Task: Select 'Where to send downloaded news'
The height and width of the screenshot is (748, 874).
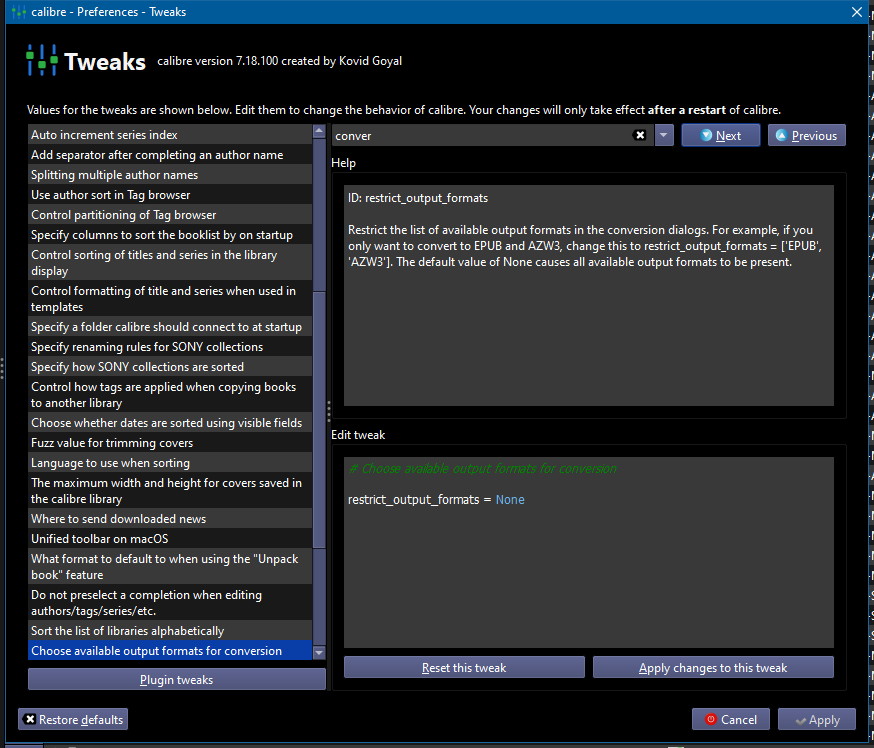Action: click(170, 519)
